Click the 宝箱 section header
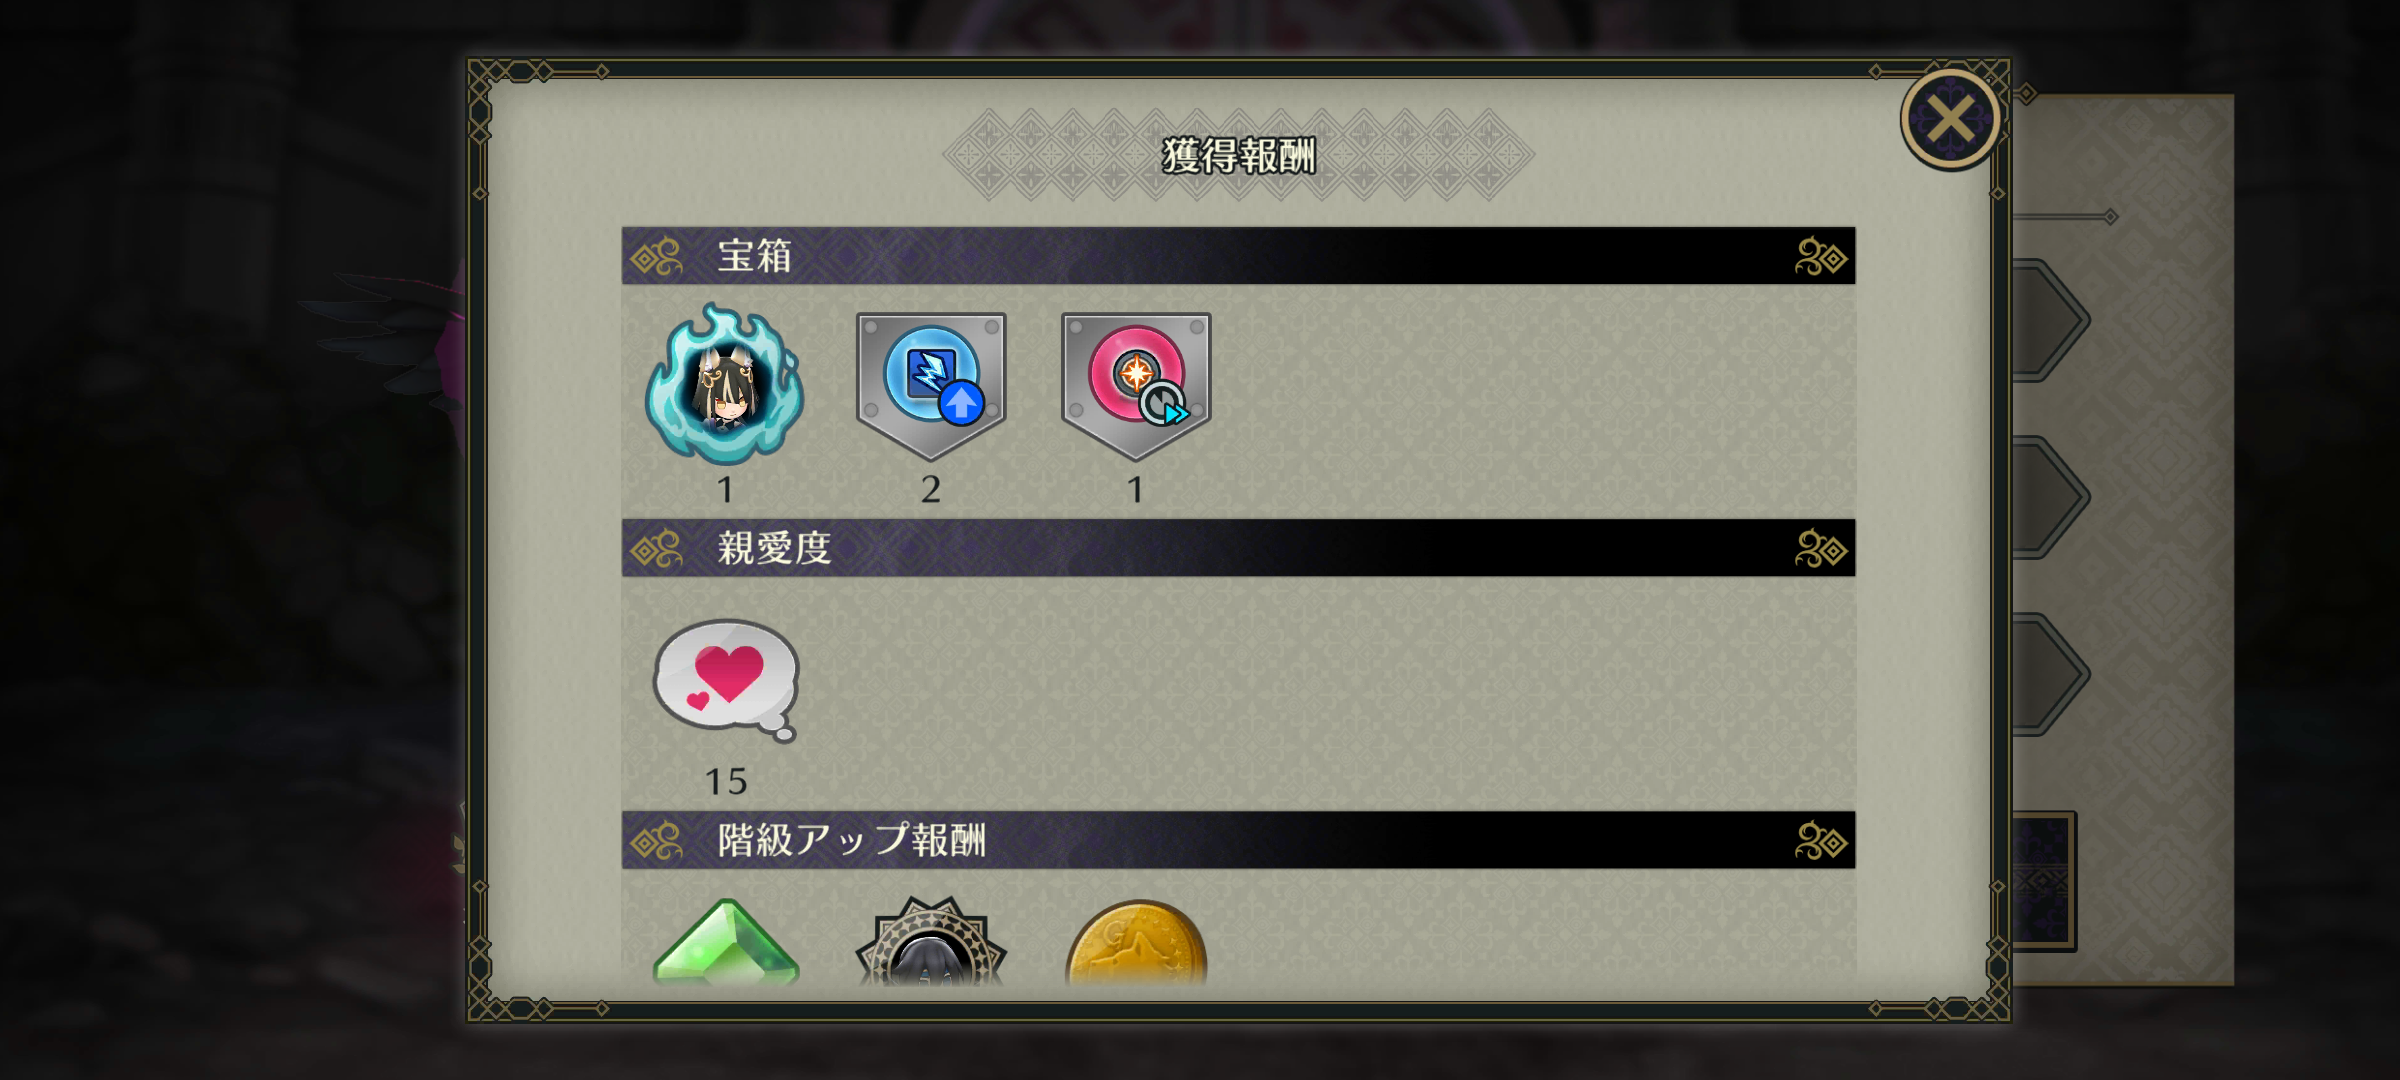 click(1238, 256)
